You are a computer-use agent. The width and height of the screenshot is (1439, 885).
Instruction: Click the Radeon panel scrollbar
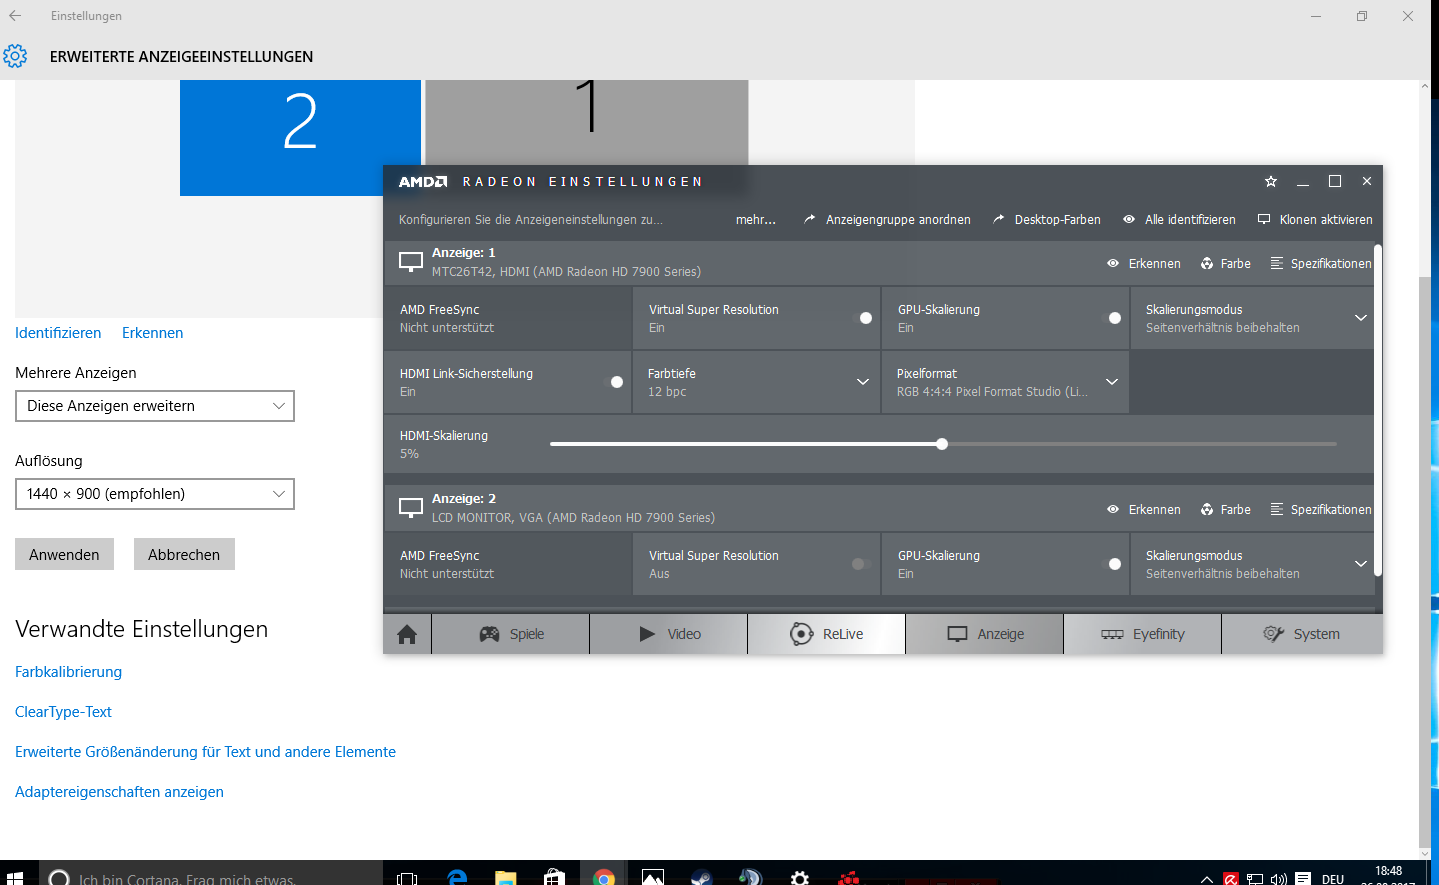1378,410
